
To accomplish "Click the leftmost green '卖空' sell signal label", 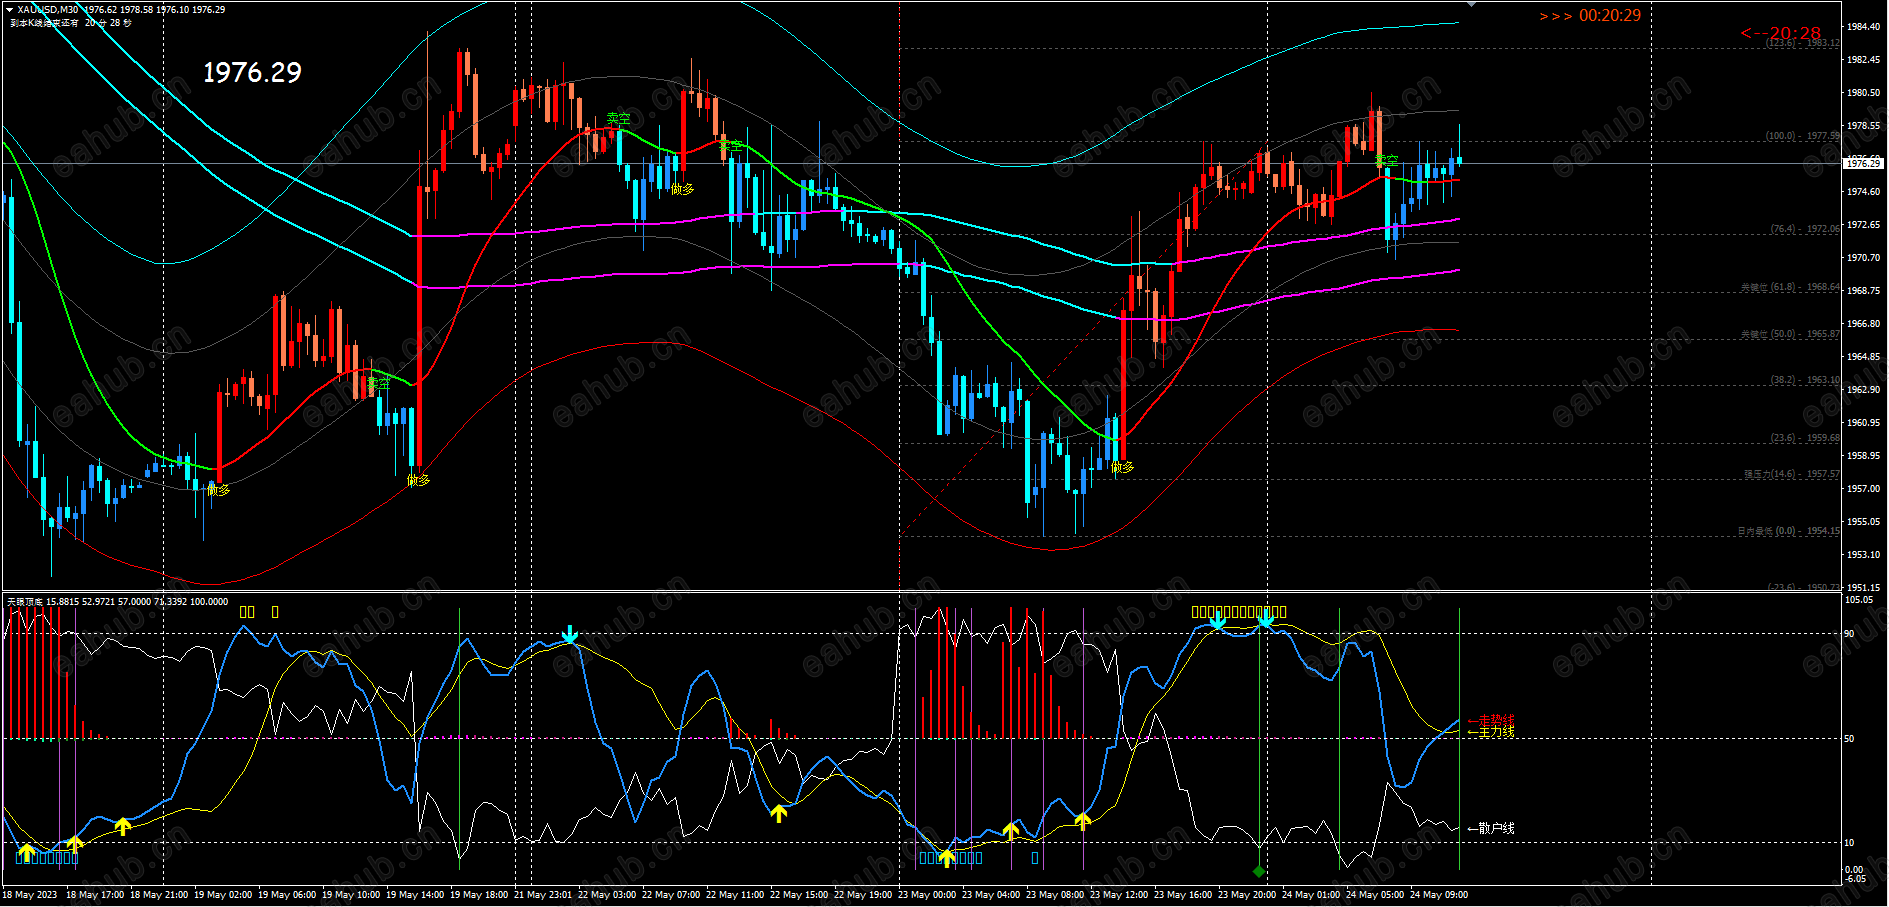I will [378, 384].
